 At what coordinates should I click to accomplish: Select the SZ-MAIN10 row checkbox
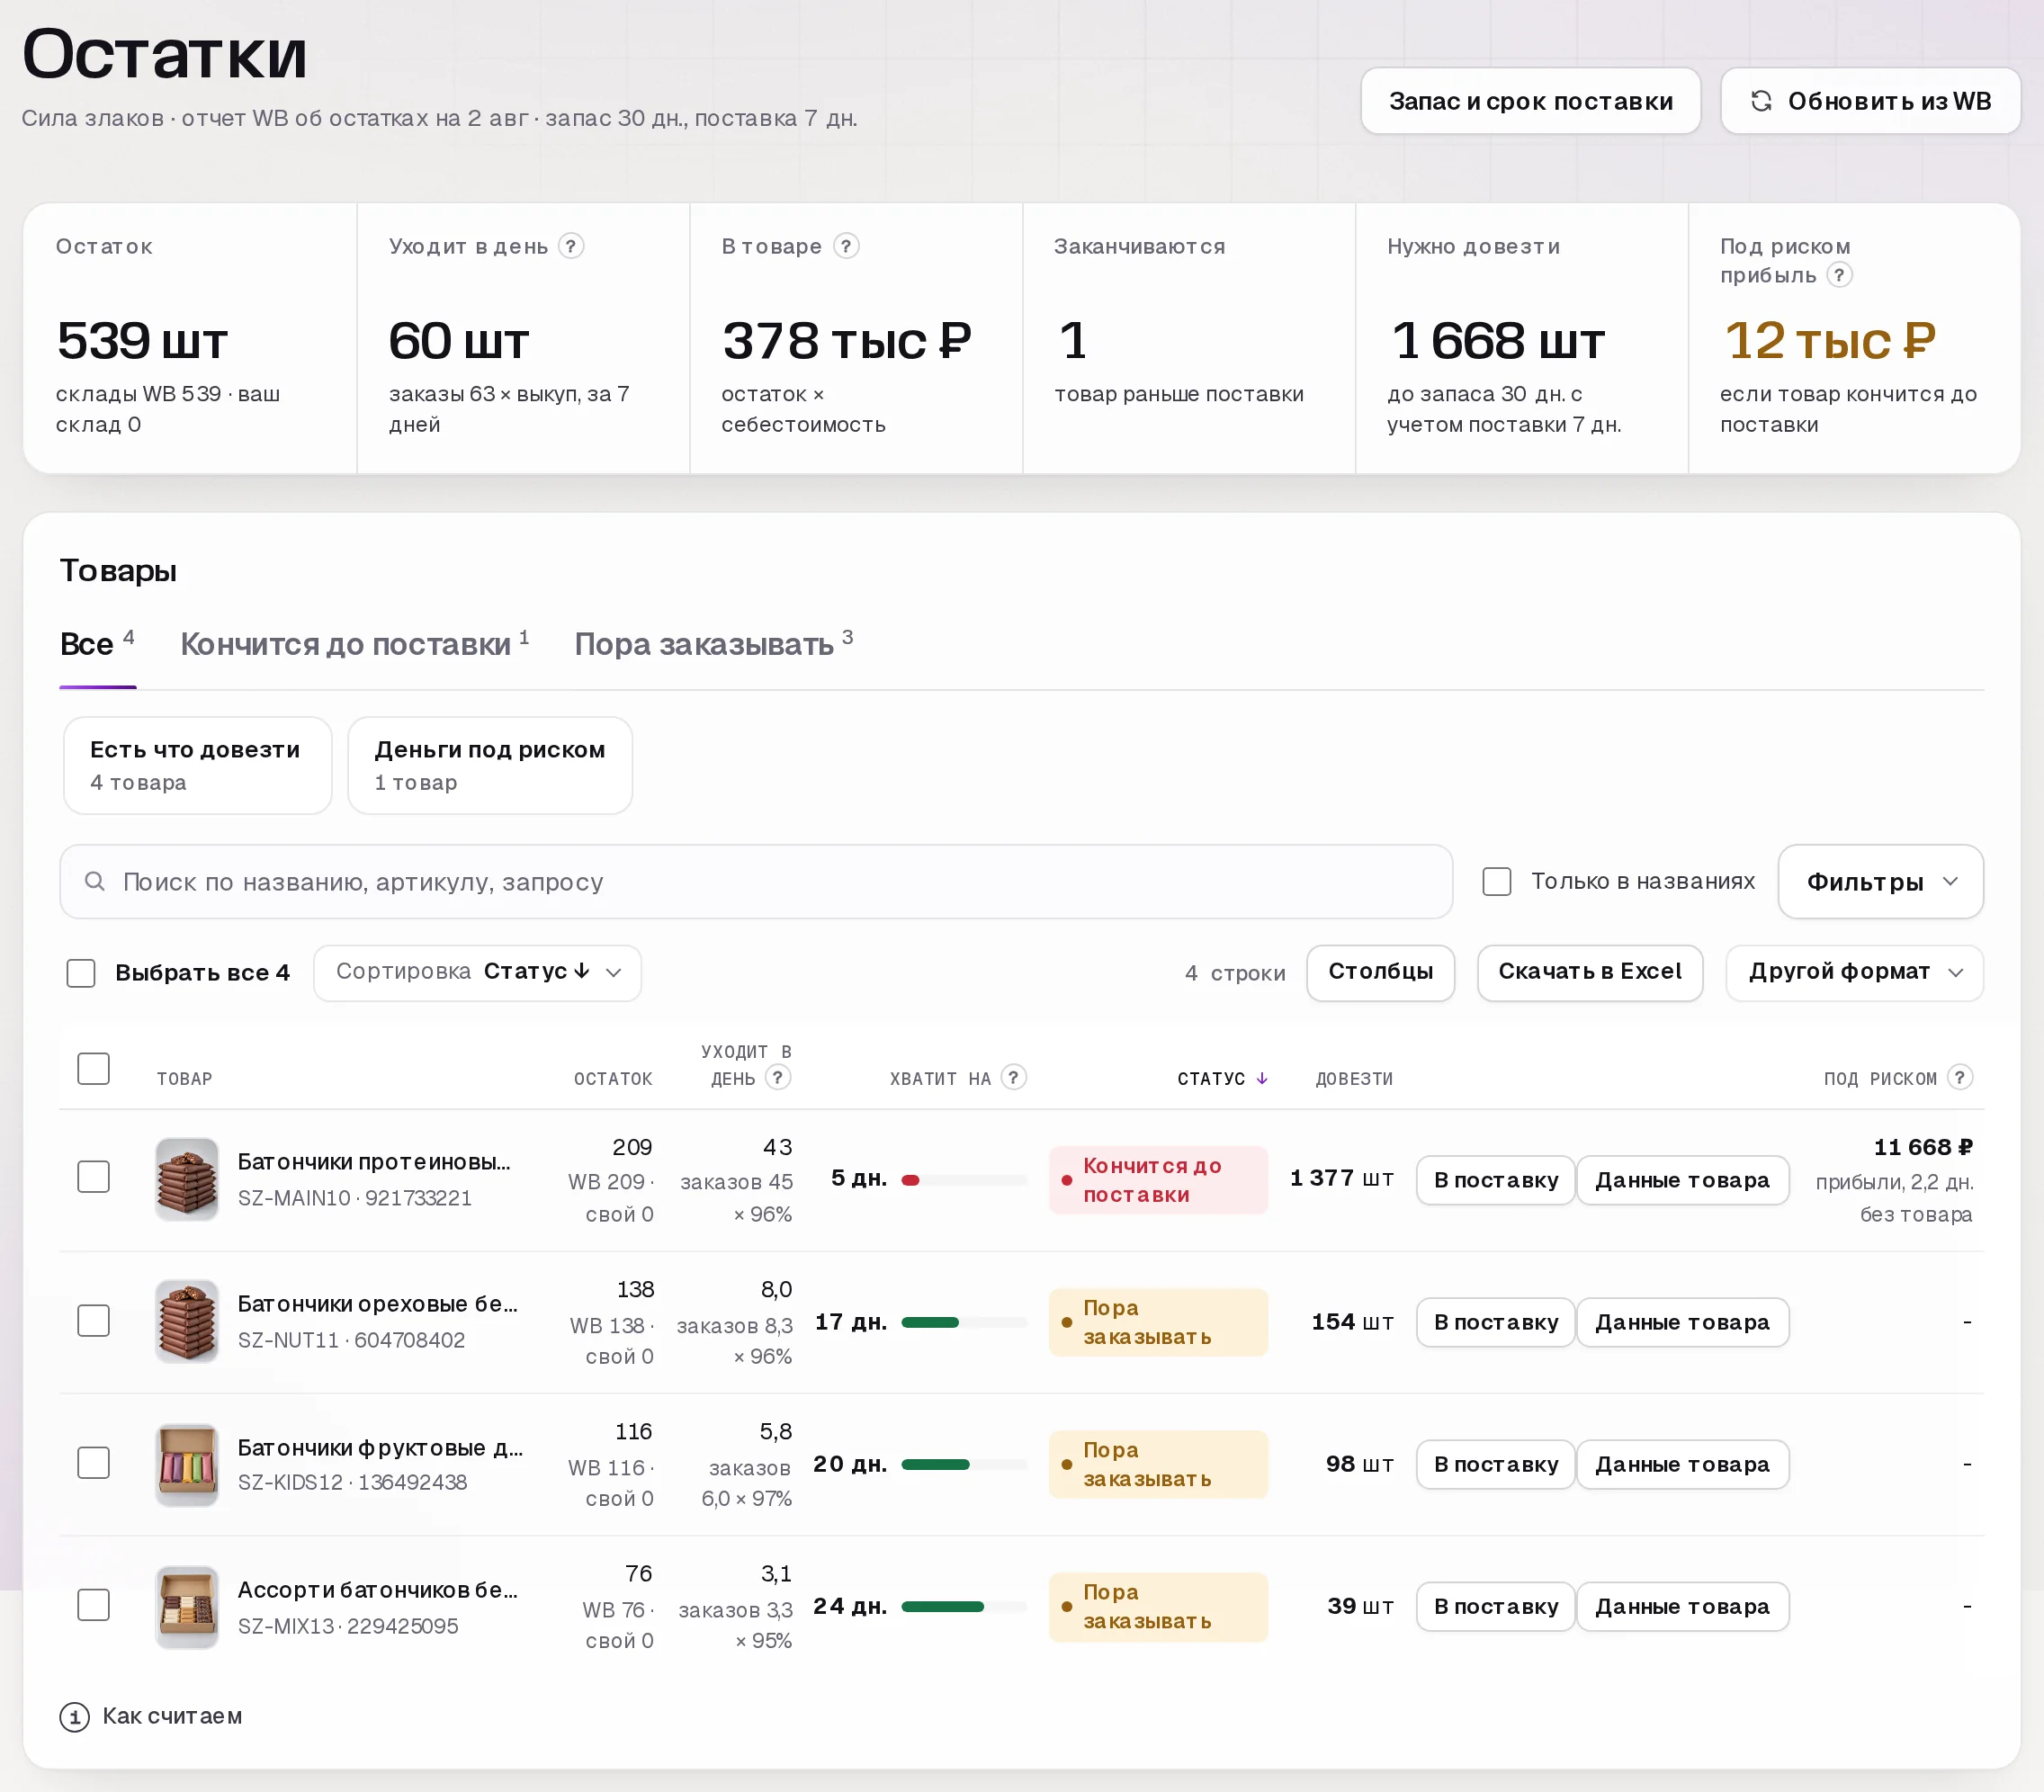94,1176
